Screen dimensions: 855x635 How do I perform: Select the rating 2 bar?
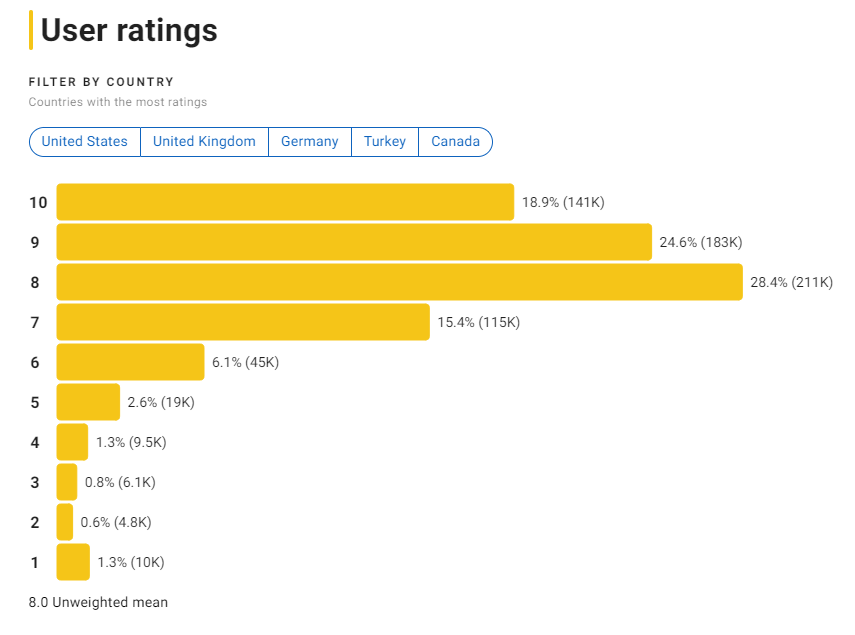[66, 521]
